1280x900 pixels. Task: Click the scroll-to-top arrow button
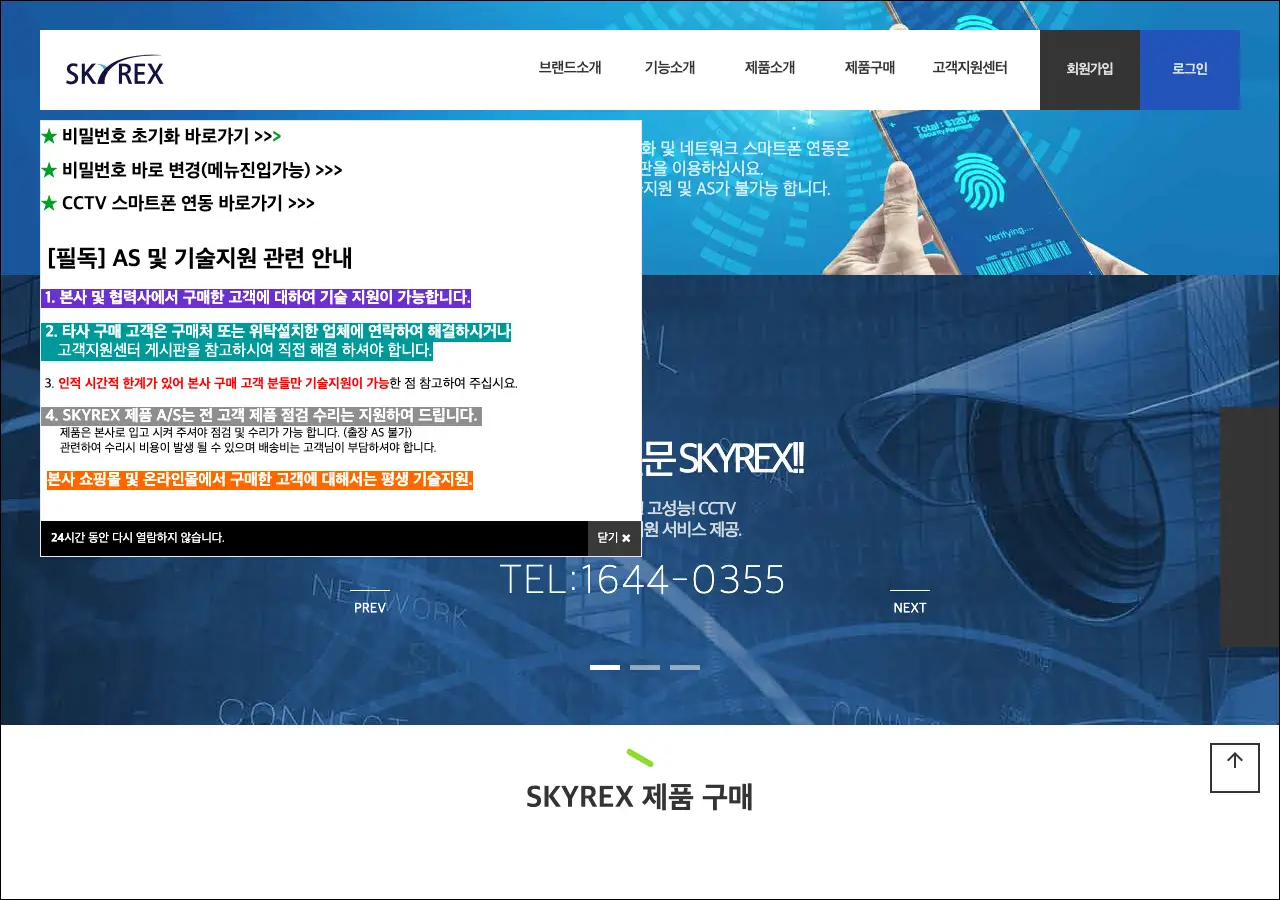[1234, 767]
